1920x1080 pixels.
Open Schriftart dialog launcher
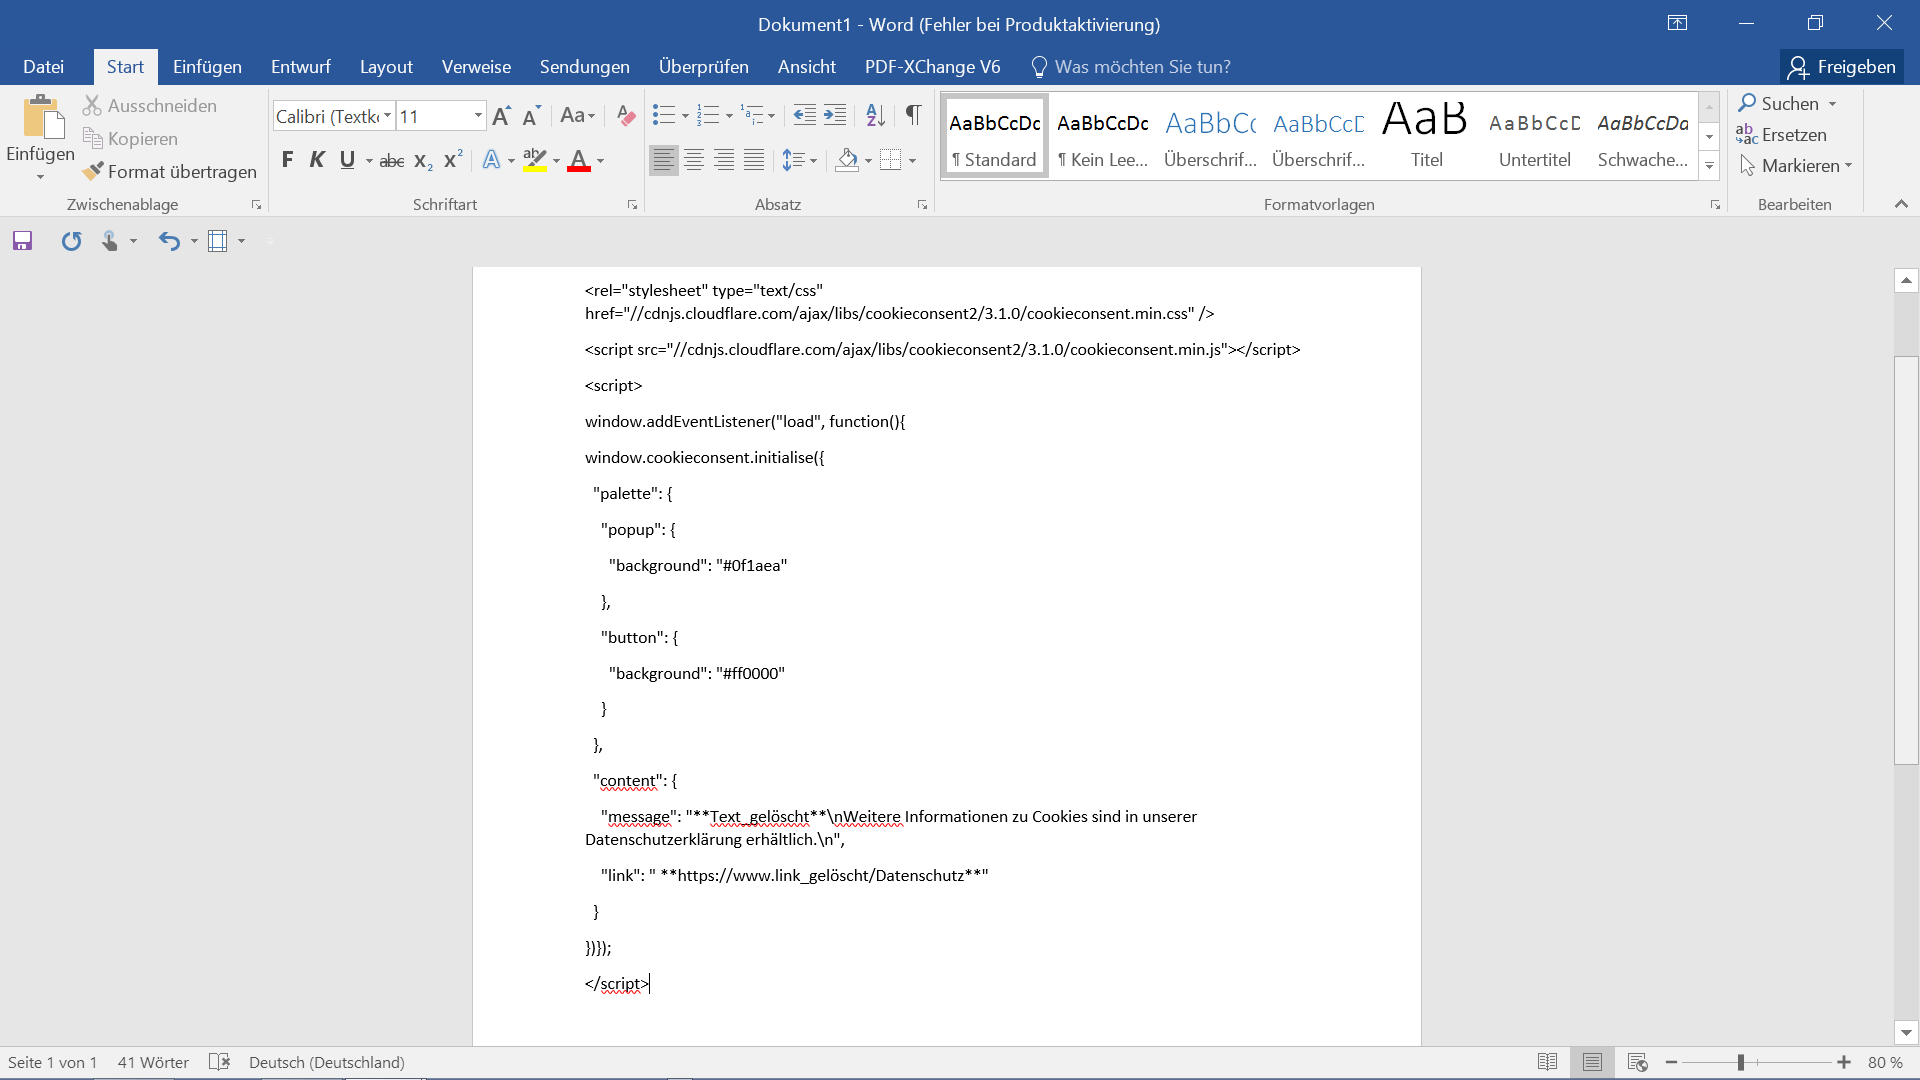(x=632, y=205)
